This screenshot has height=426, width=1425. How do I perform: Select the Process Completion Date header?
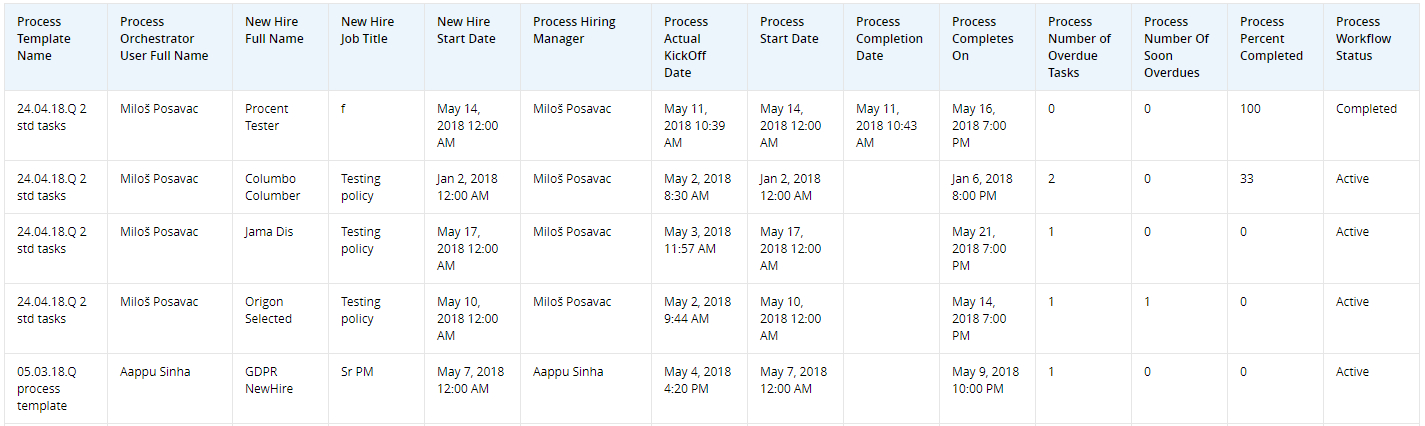[x=889, y=39]
